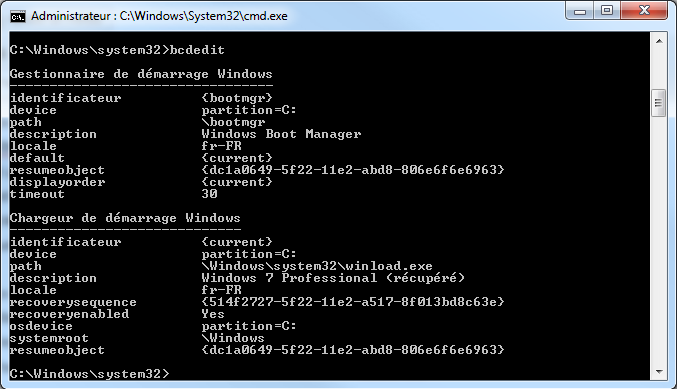Select the Chargeur de démarrage Windows heading
The height and width of the screenshot is (389, 677).
tap(125, 218)
